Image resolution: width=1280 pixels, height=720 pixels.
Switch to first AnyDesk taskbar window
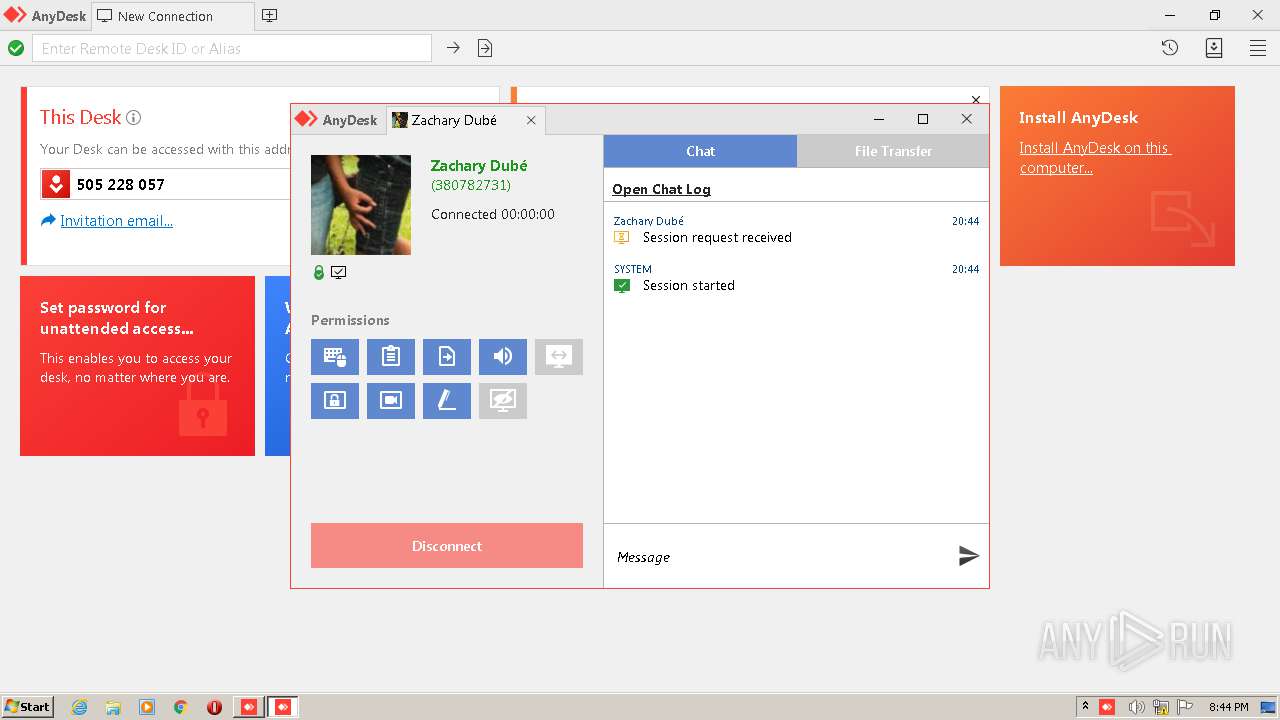[x=248, y=707]
